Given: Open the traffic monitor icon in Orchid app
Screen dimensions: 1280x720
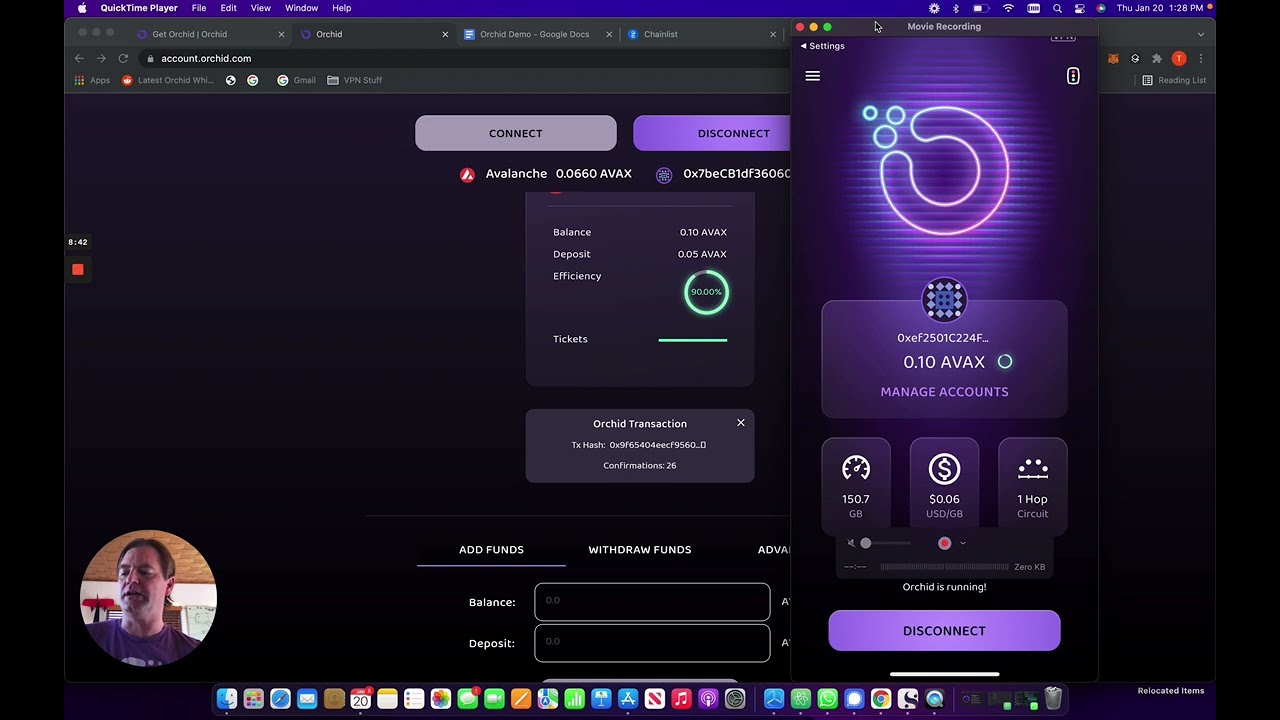Looking at the screenshot, I should pos(1073,76).
